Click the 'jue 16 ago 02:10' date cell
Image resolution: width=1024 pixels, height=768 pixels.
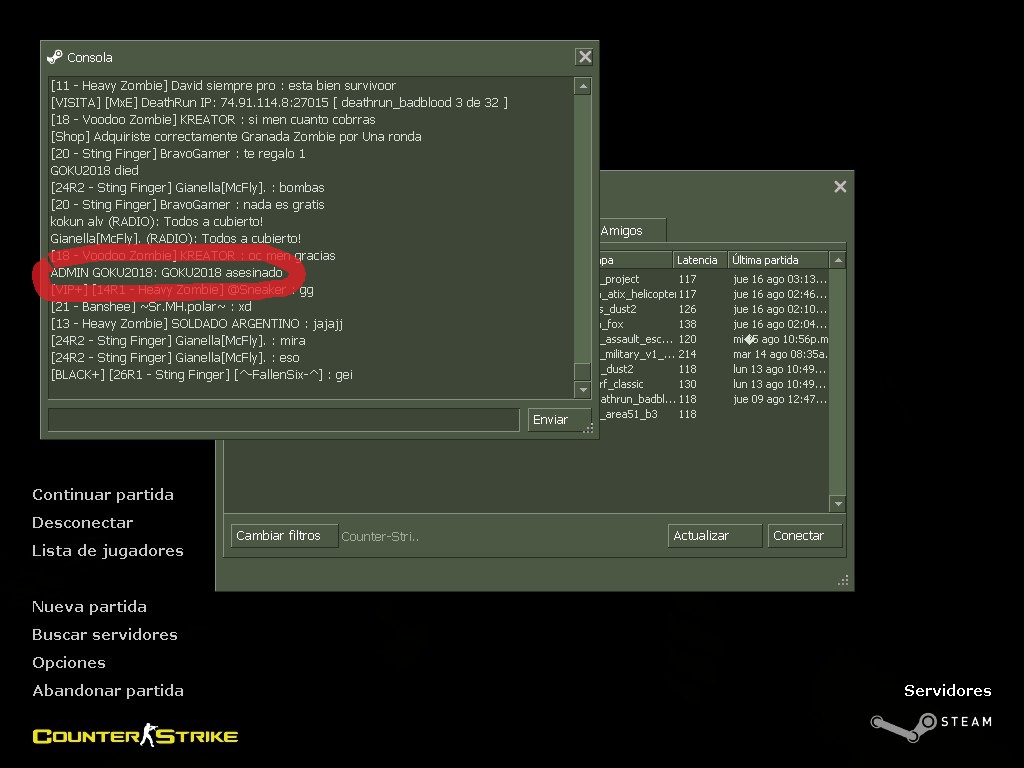pyautogui.click(x=780, y=309)
